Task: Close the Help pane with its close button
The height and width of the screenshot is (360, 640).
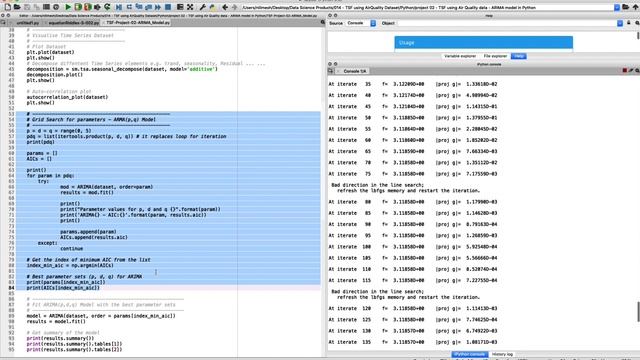Action: [x=330, y=16]
